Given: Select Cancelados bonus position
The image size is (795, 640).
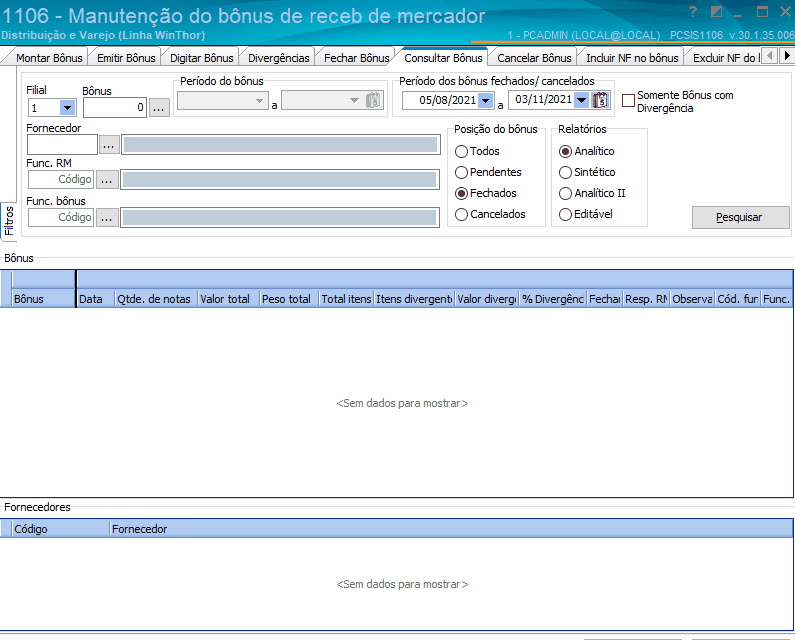Looking at the screenshot, I should click(x=490, y=215).
